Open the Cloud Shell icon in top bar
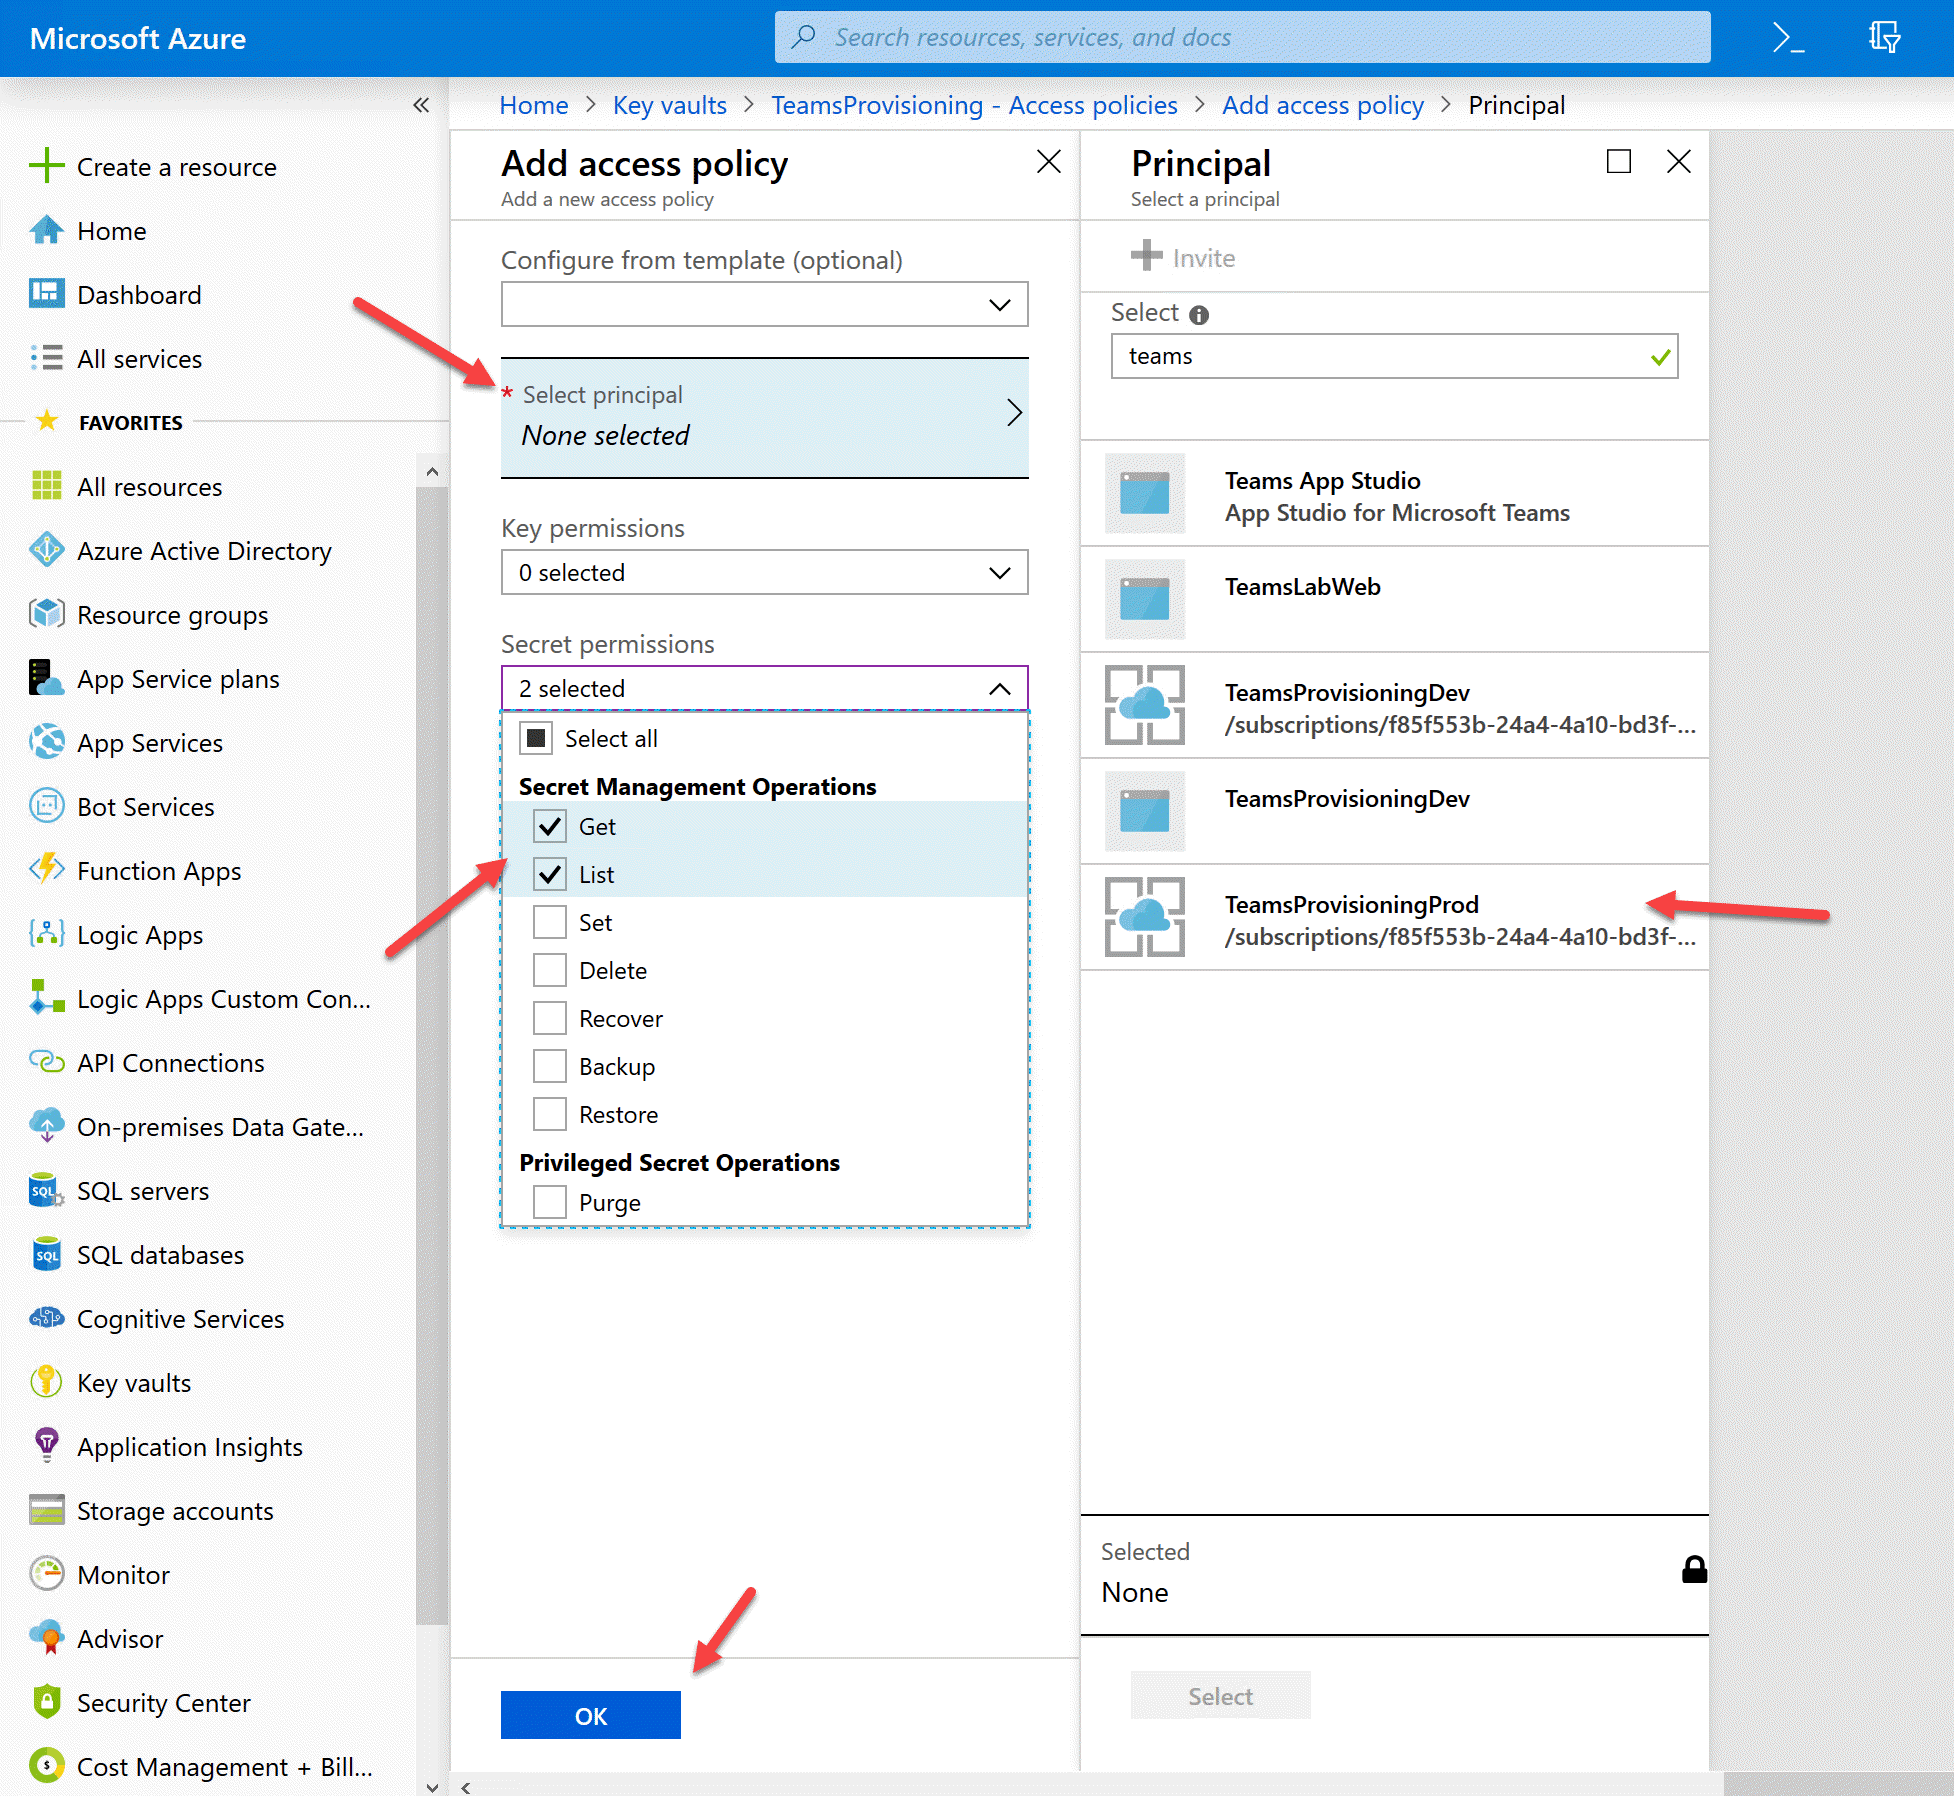The height and width of the screenshot is (1796, 1954). coord(1788,37)
